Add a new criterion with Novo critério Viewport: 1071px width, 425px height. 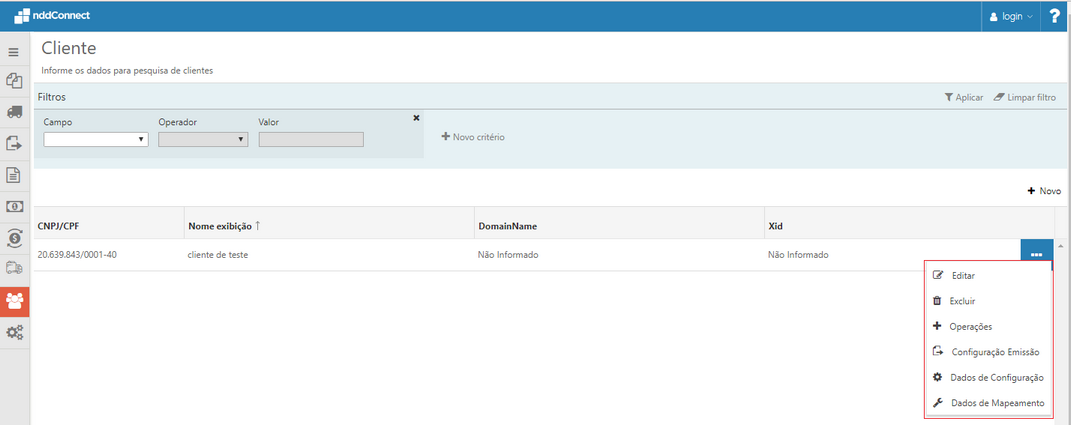click(473, 137)
